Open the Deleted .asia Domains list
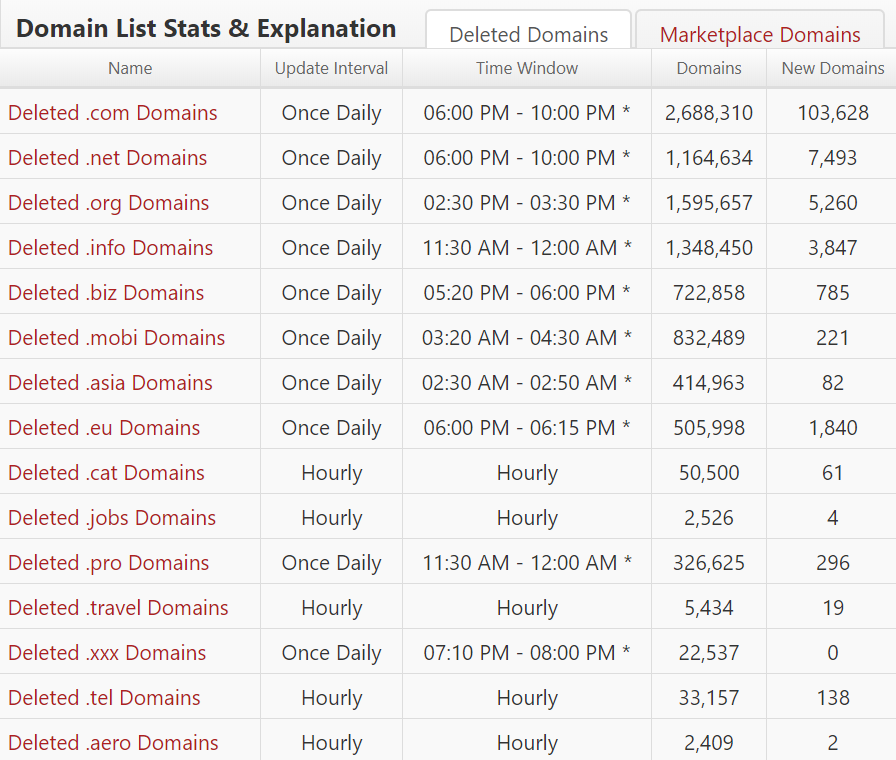This screenshot has height=760, width=896. point(110,383)
